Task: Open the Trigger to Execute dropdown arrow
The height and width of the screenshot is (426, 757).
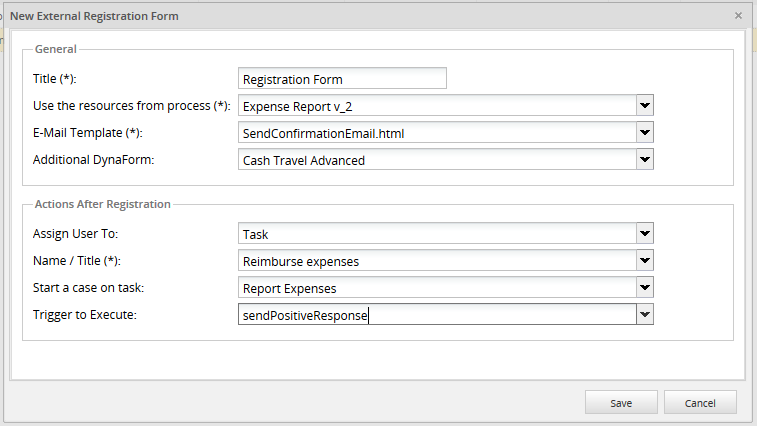Action: click(x=645, y=315)
